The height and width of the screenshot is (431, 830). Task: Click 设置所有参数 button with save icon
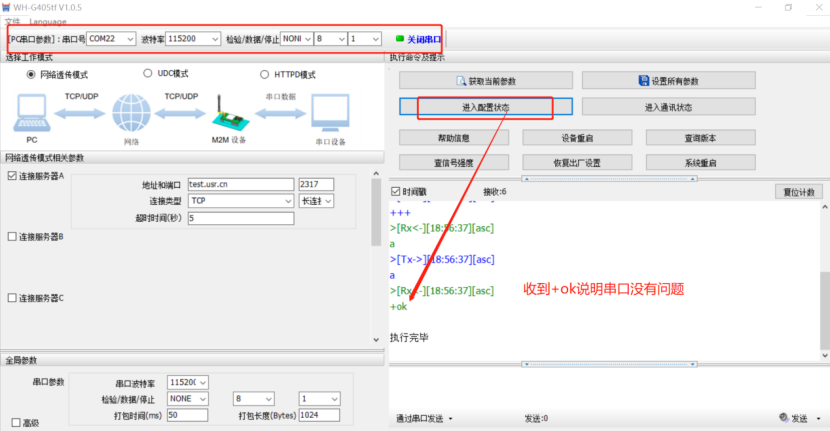[668, 81]
